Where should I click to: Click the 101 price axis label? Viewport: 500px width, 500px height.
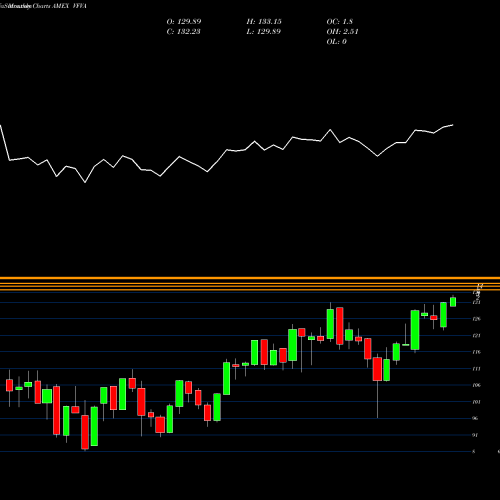(477, 402)
